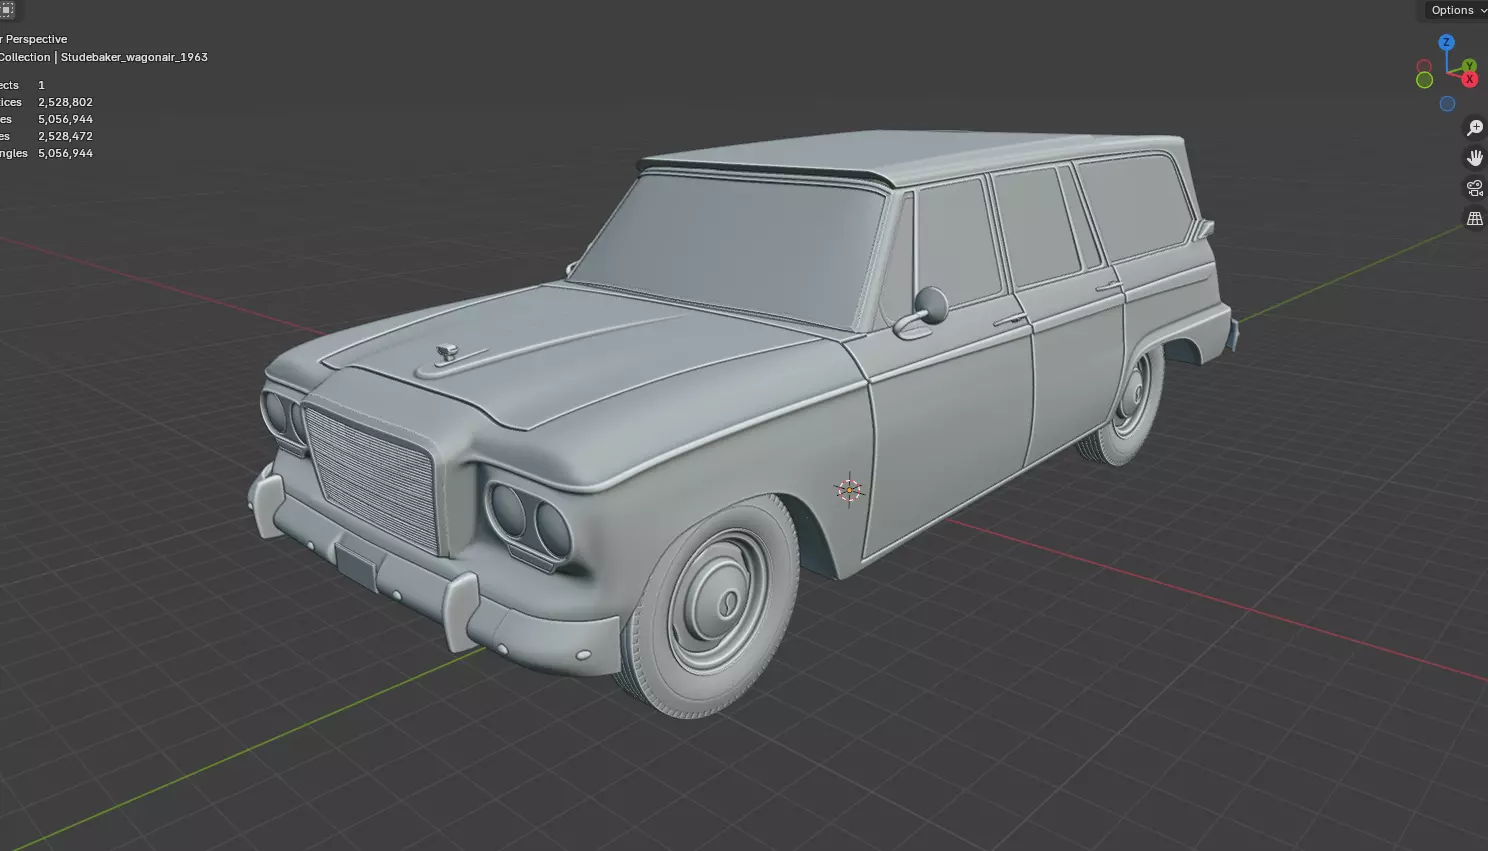Select the car by clicking its front grille
1488x851 pixels.
pos(372,478)
